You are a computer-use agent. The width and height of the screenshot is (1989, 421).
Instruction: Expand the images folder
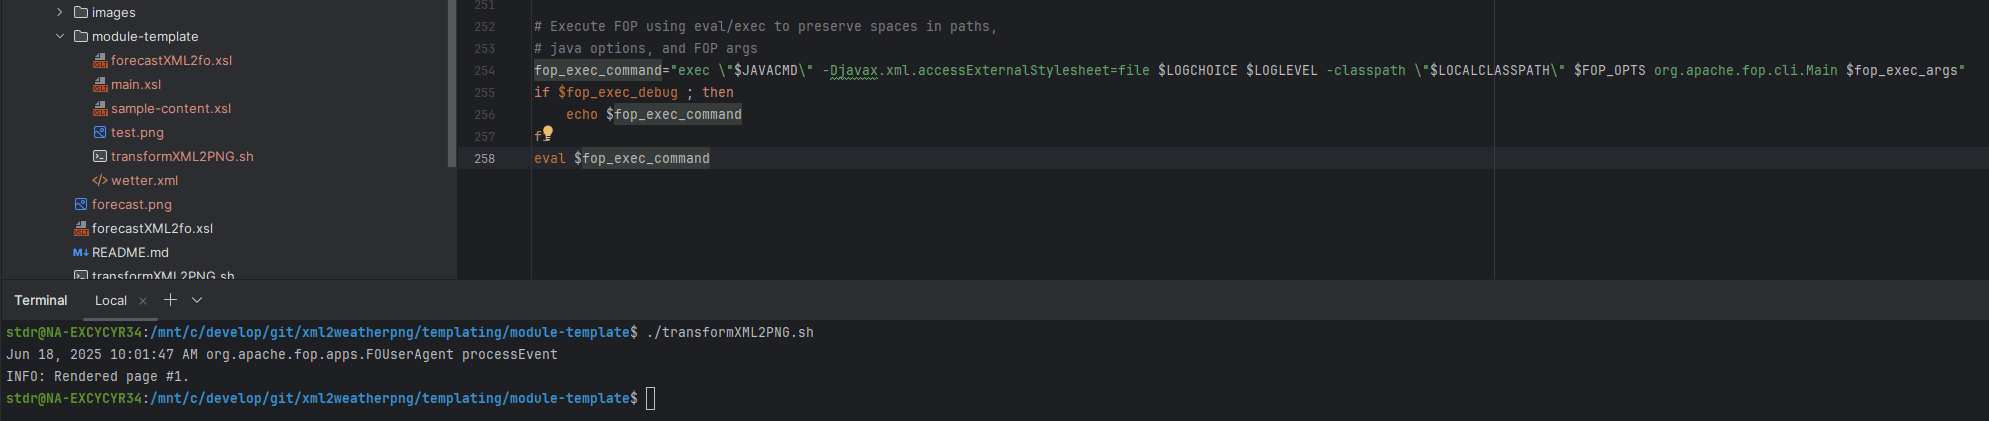pos(60,12)
